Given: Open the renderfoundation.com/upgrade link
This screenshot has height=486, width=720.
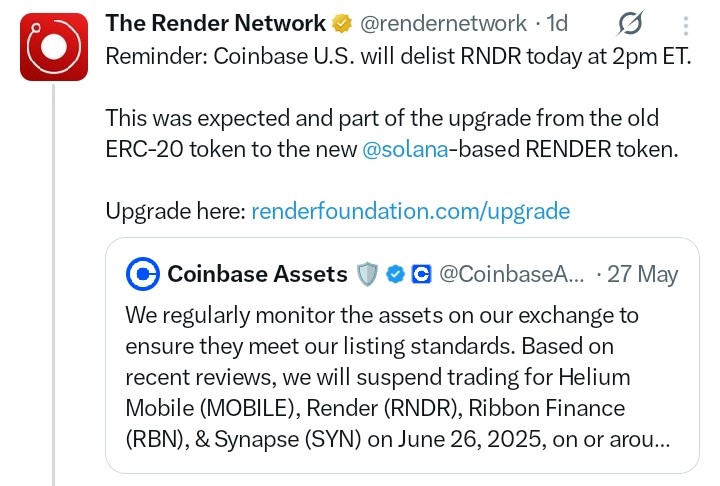Looking at the screenshot, I should pos(411,211).
